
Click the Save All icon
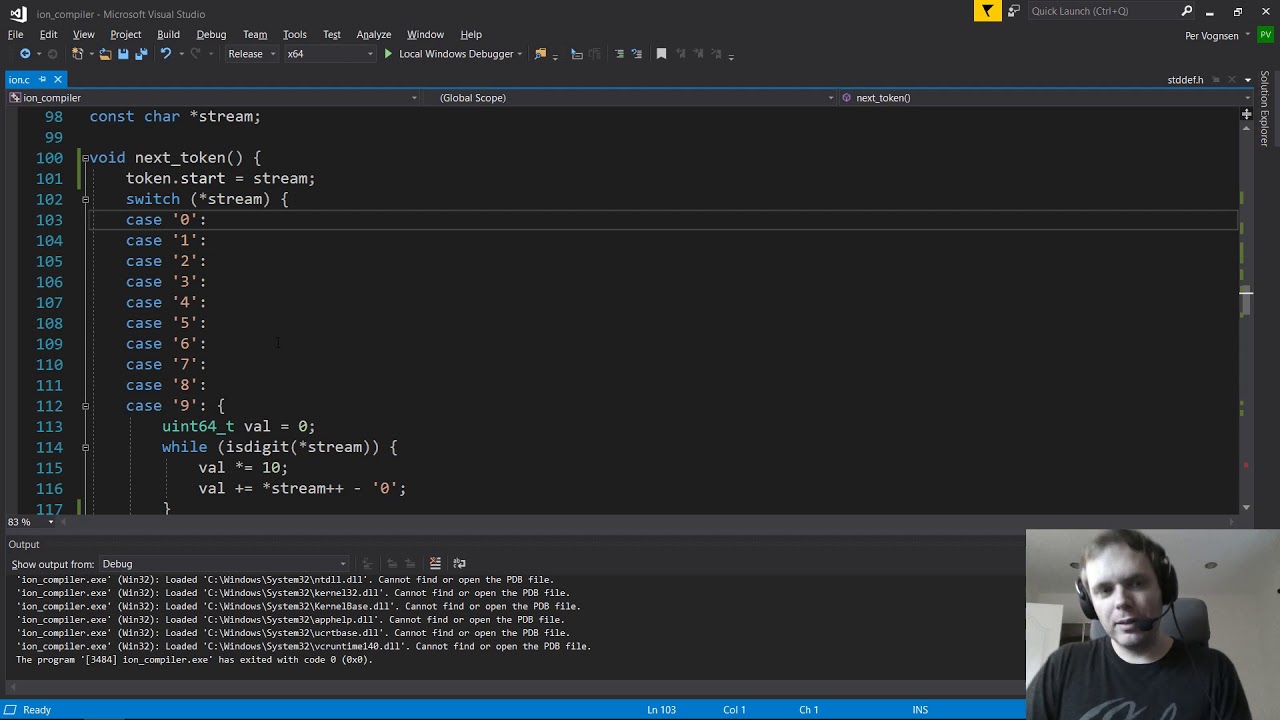coord(141,54)
